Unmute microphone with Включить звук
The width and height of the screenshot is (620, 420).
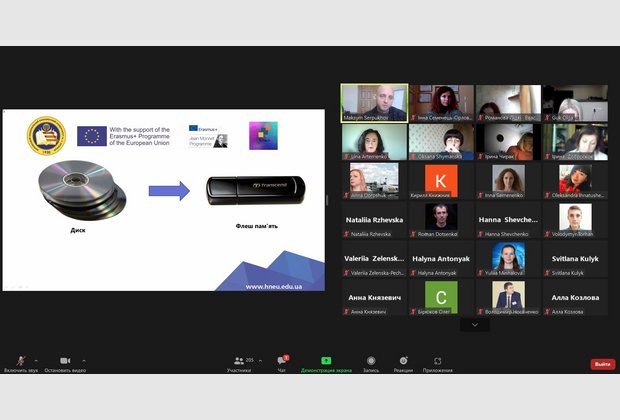tap(21, 364)
